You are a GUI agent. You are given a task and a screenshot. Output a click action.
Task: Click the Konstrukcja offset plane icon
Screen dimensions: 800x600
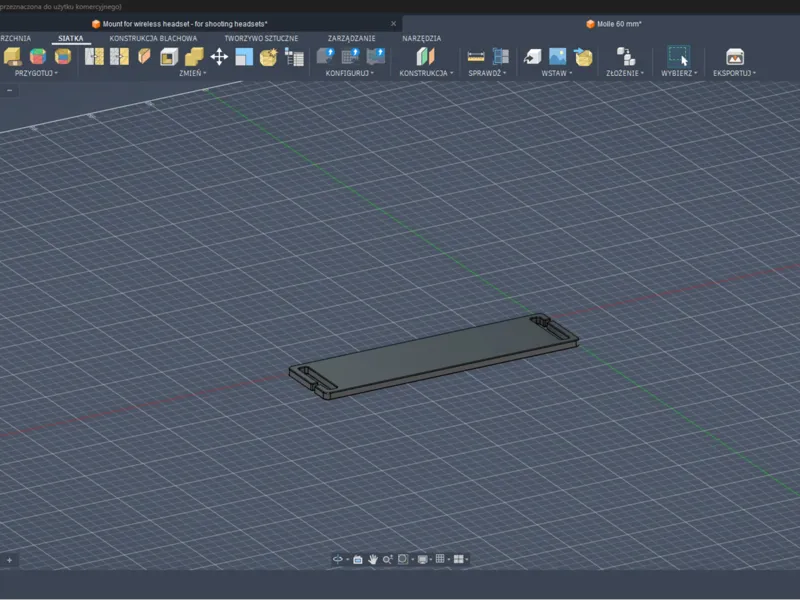(x=425, y=56)
